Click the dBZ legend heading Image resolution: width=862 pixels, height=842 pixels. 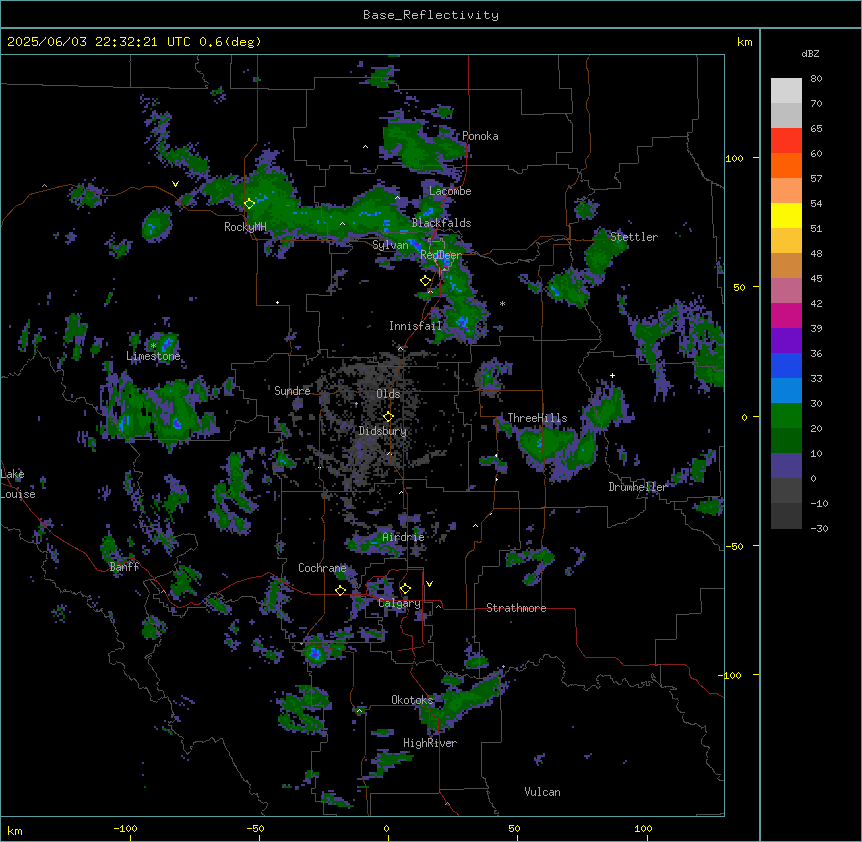point(810,53)
